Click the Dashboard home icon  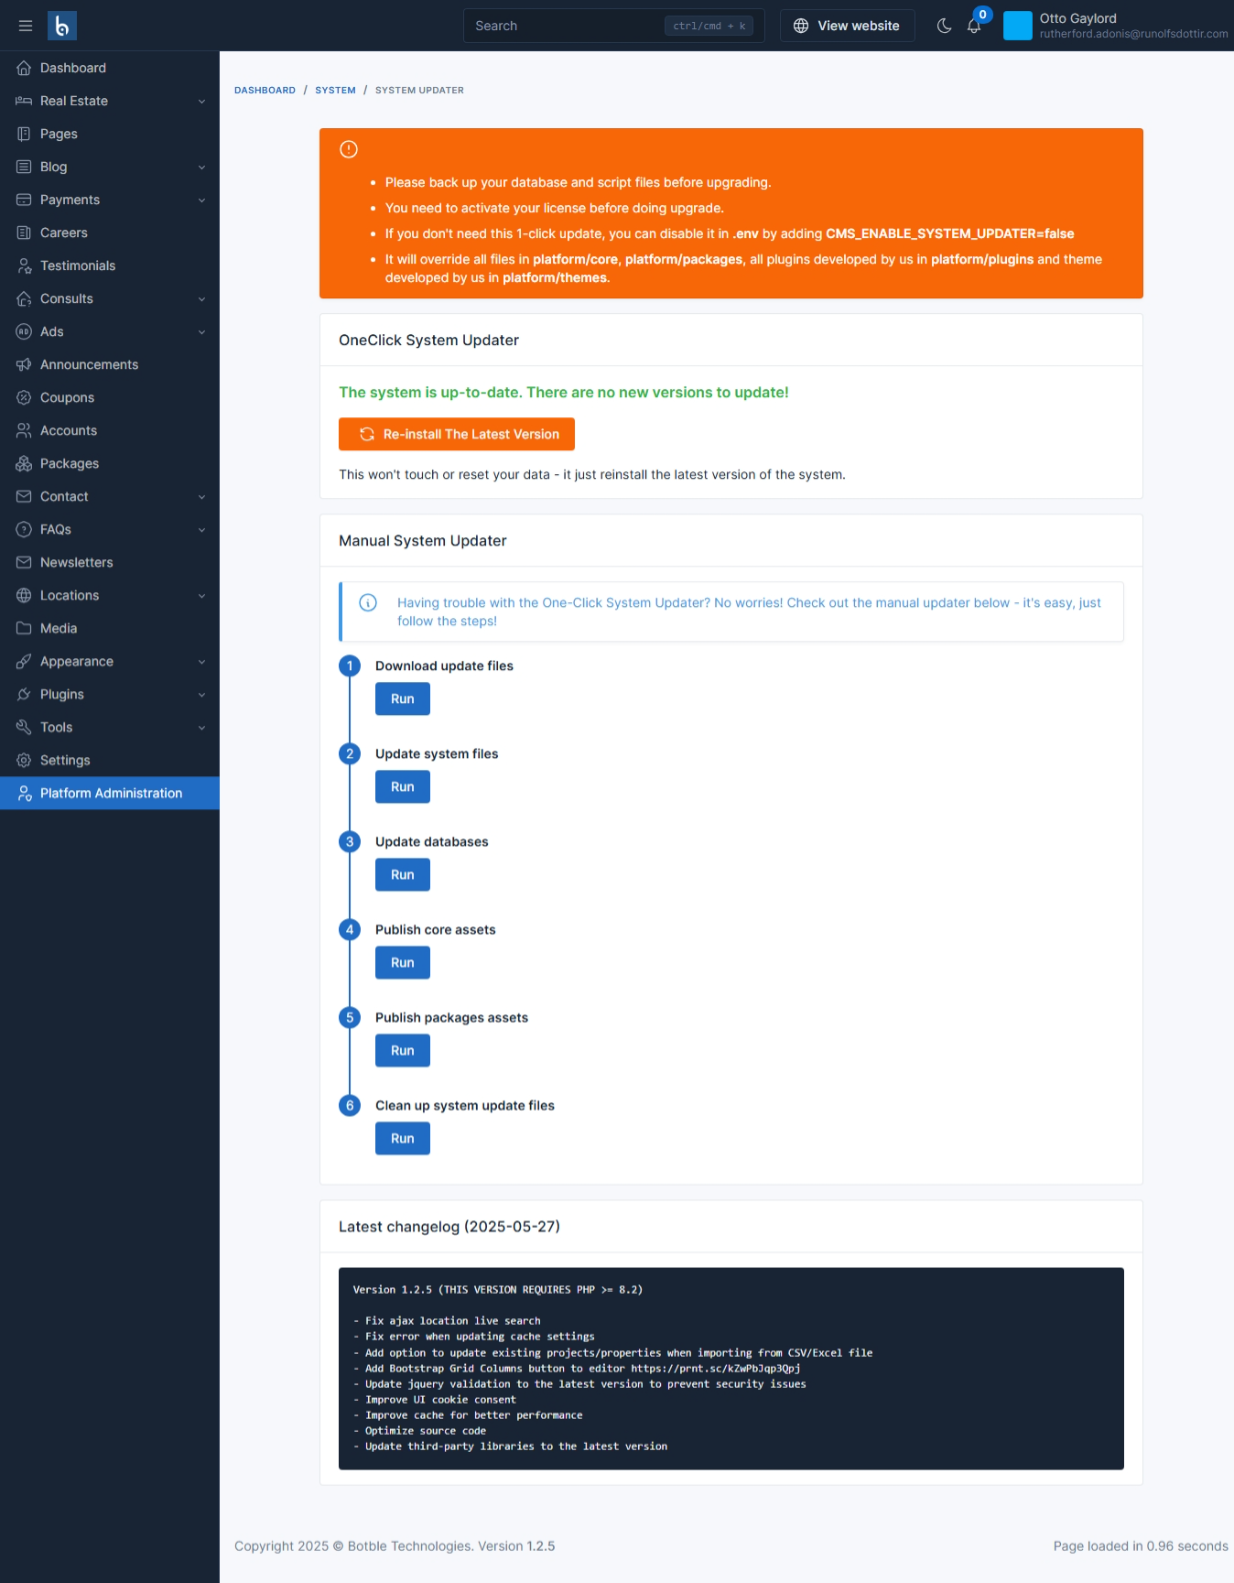pyautogui.click(x=24, y=68)
